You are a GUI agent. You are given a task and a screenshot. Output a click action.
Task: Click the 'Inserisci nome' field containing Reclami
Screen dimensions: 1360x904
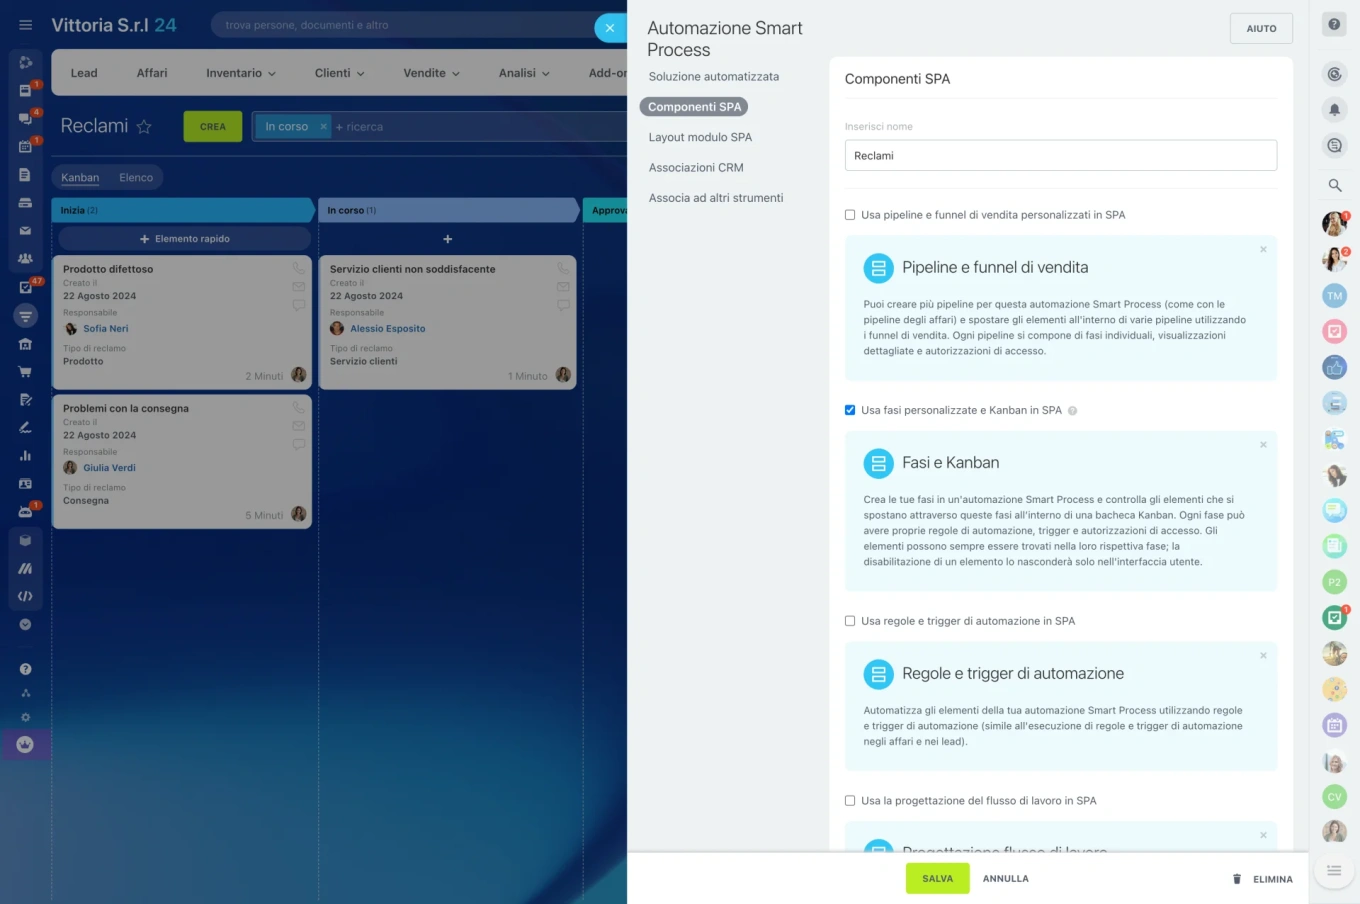[x=1060, y=155]
